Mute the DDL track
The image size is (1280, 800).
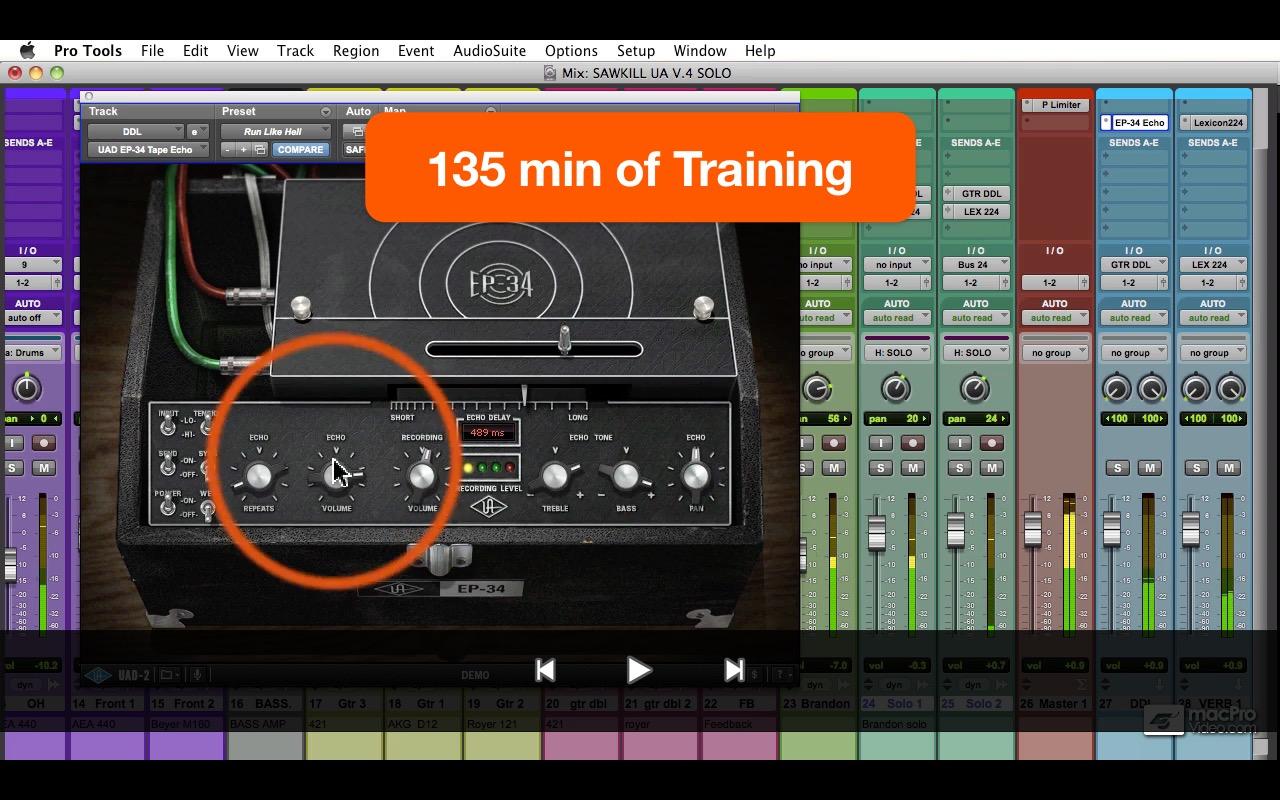point(1150,468)
